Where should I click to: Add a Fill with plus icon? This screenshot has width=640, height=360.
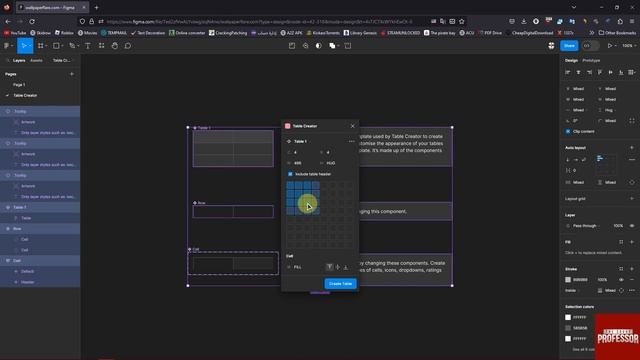click(632, 242)
